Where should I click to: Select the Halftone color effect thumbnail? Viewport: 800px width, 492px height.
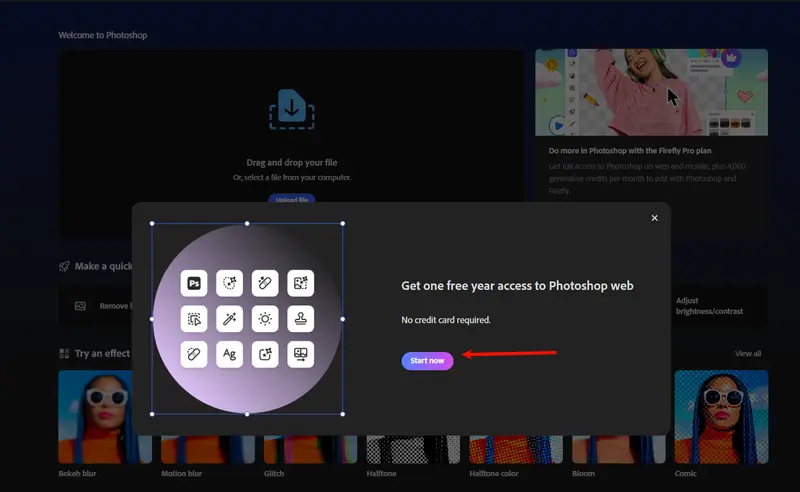516,449
